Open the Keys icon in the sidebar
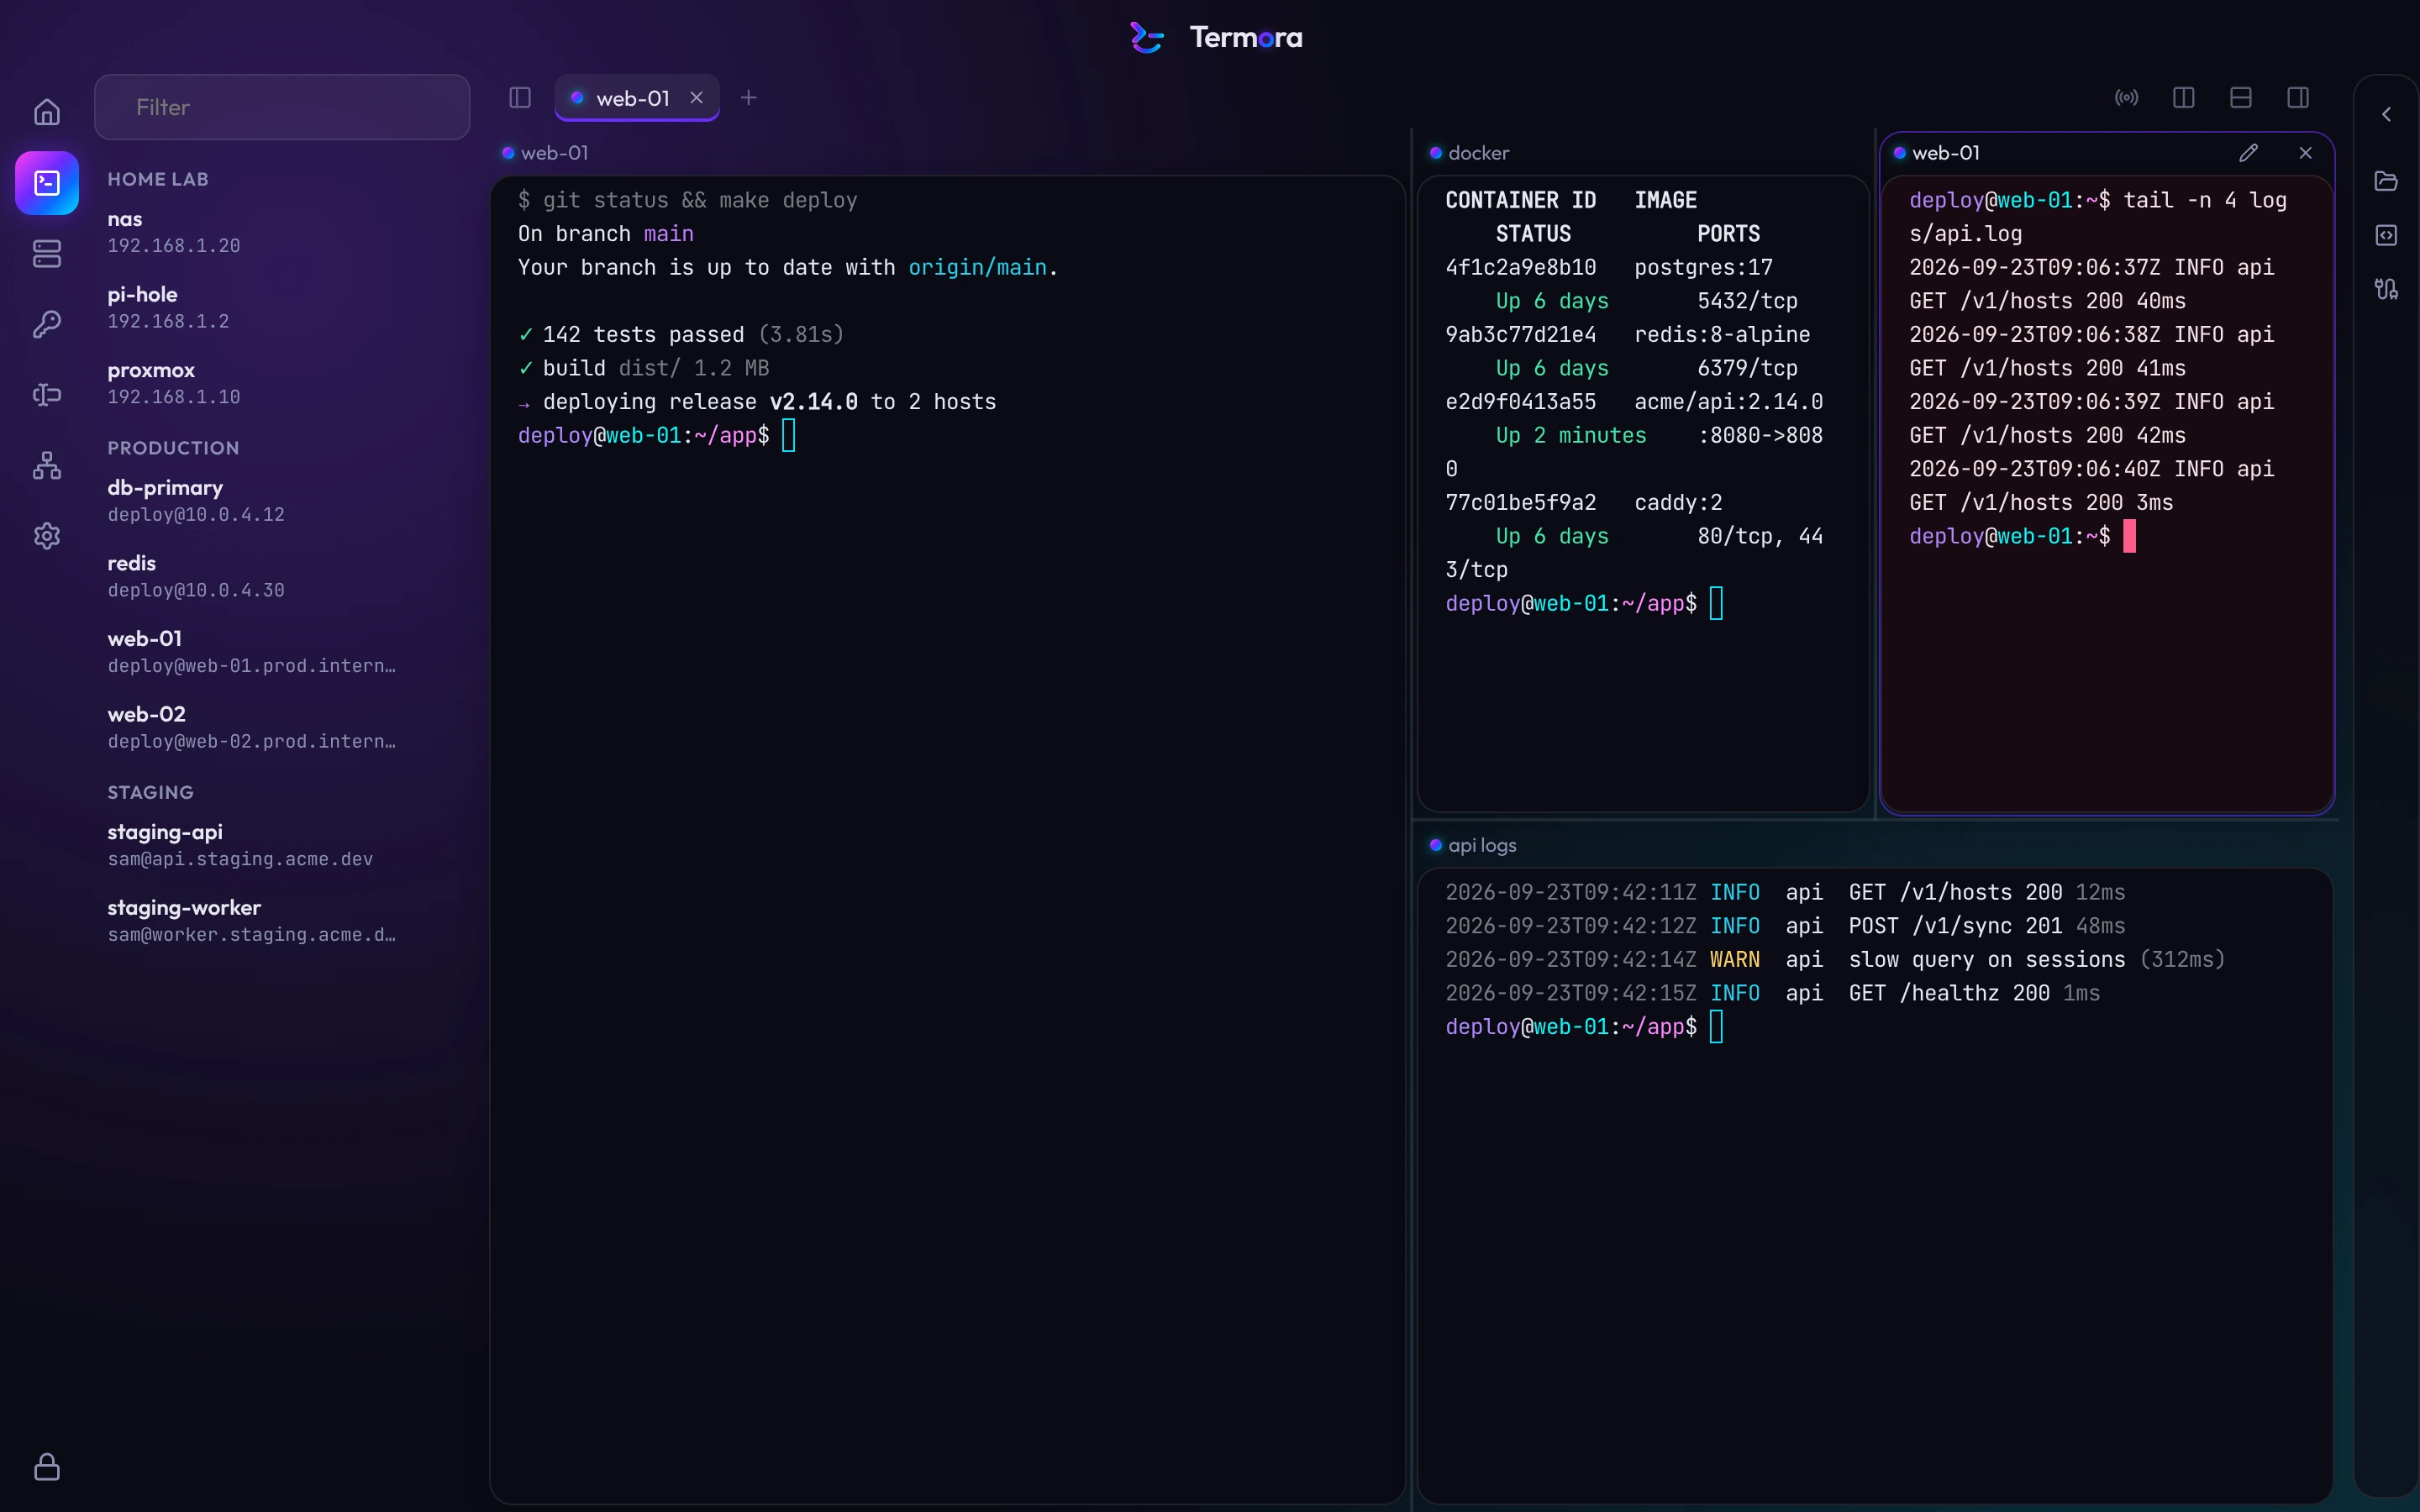2420x1512 pixels. click(x=47, y=324)
